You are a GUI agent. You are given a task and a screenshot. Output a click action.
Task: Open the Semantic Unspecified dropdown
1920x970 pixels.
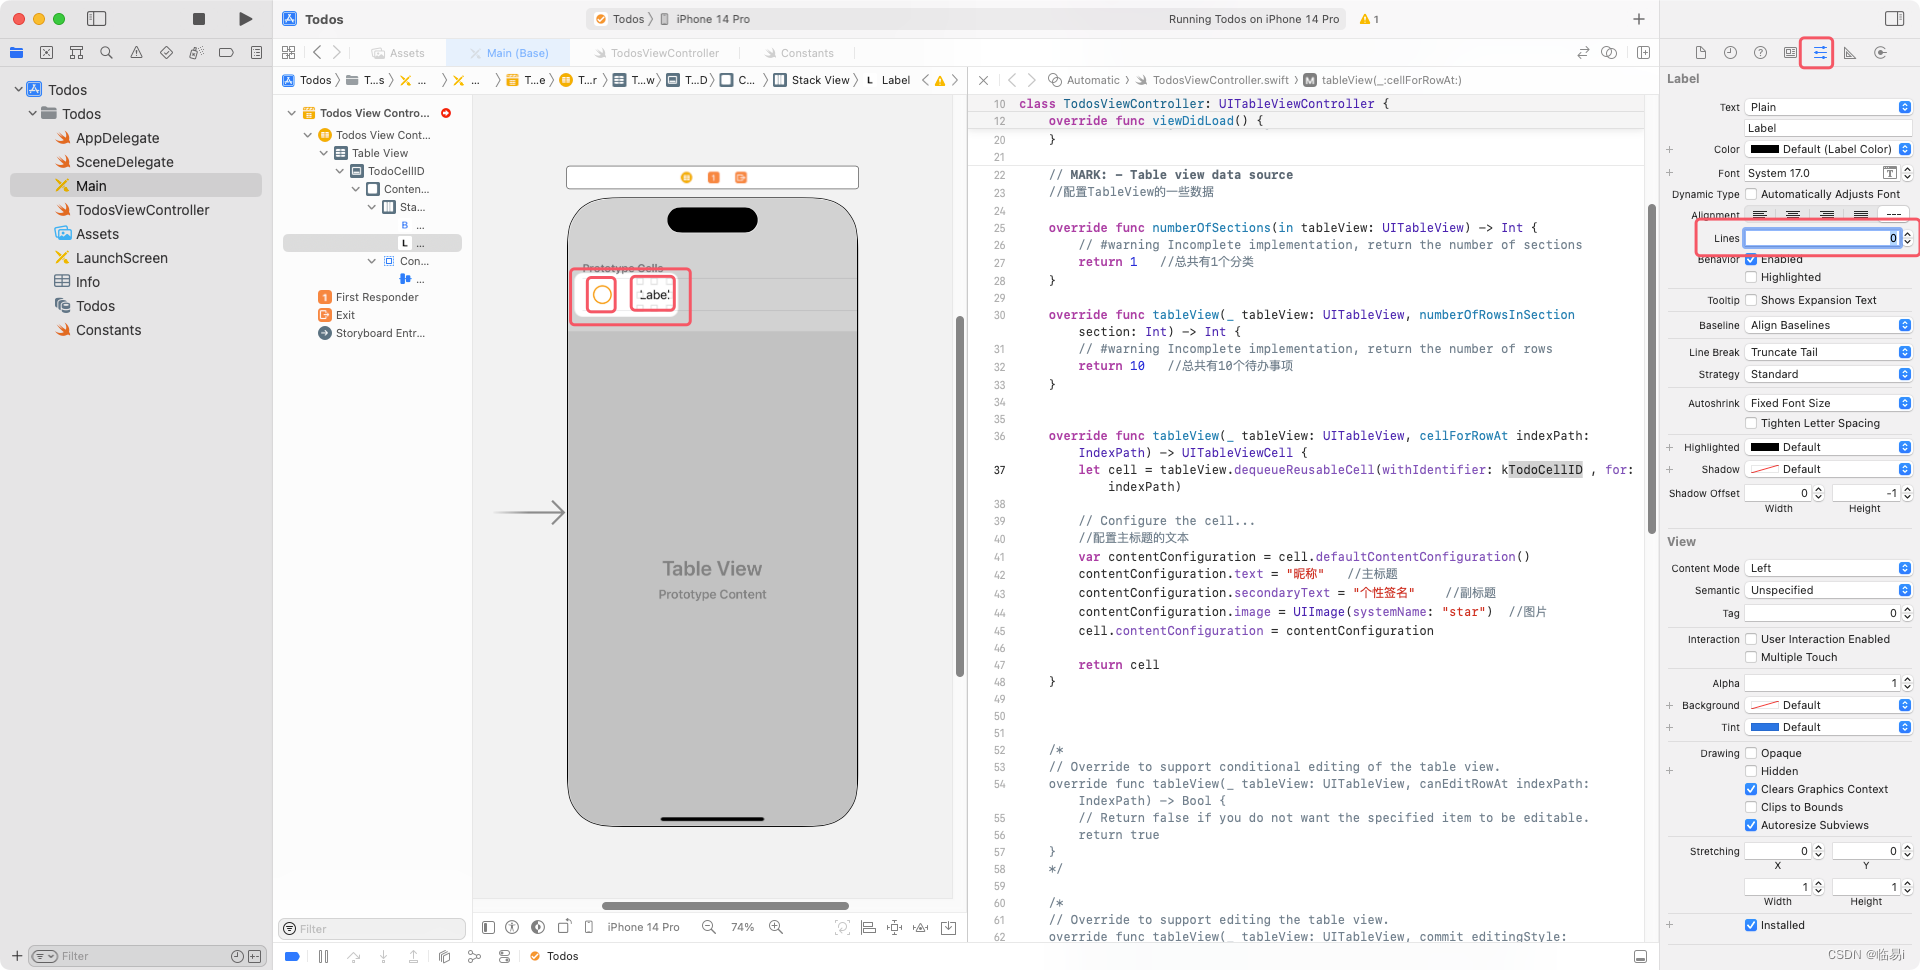pyautogui.click(x=1828, y=590)
